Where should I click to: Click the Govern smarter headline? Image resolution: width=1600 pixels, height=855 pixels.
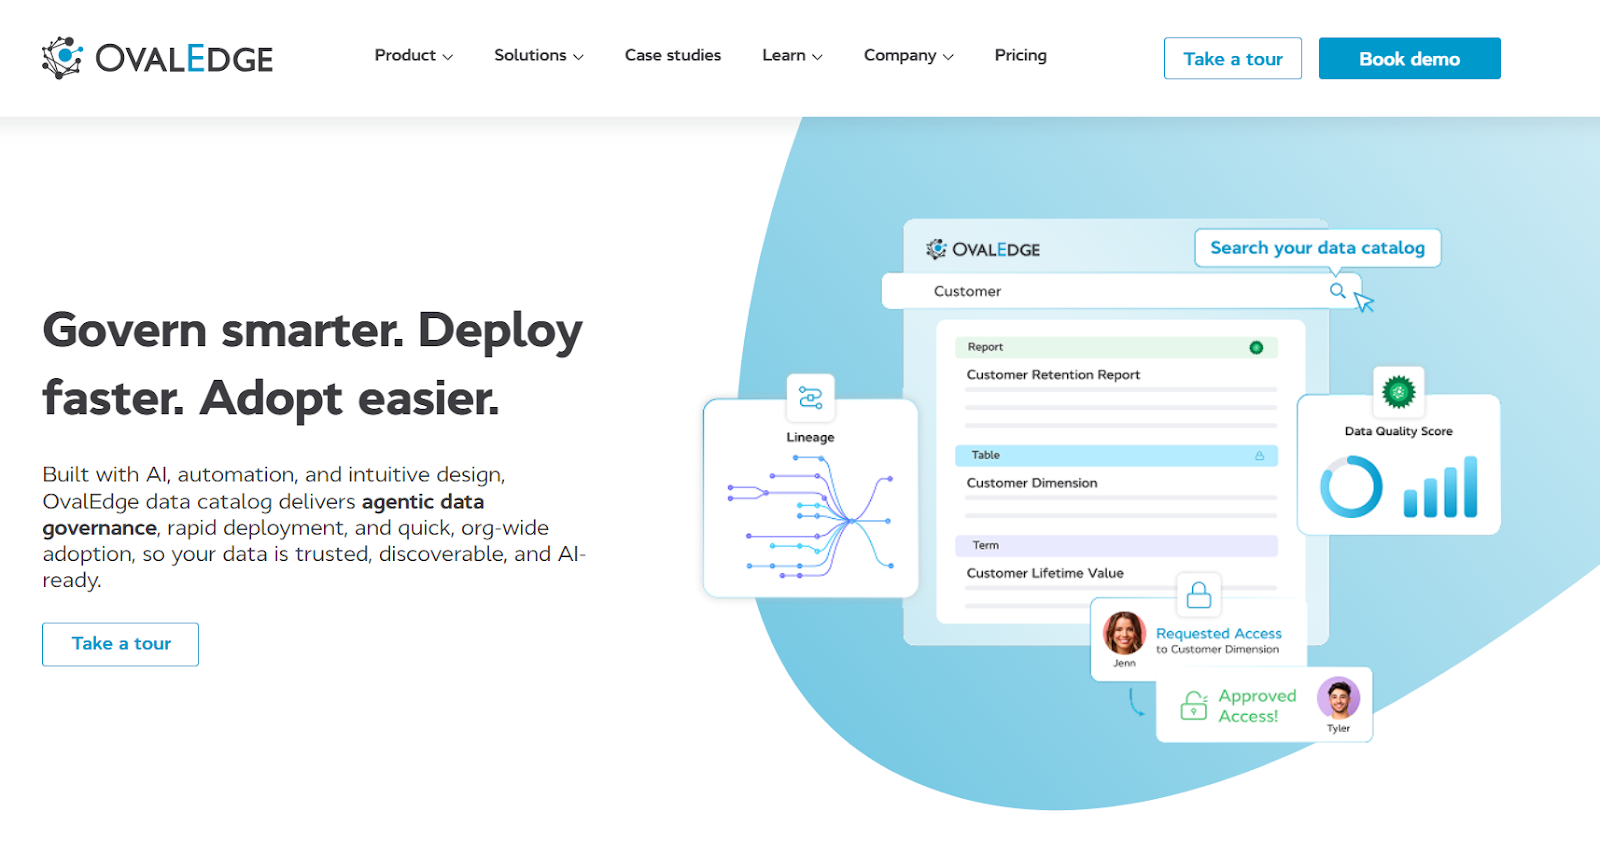tap(312, 364)
